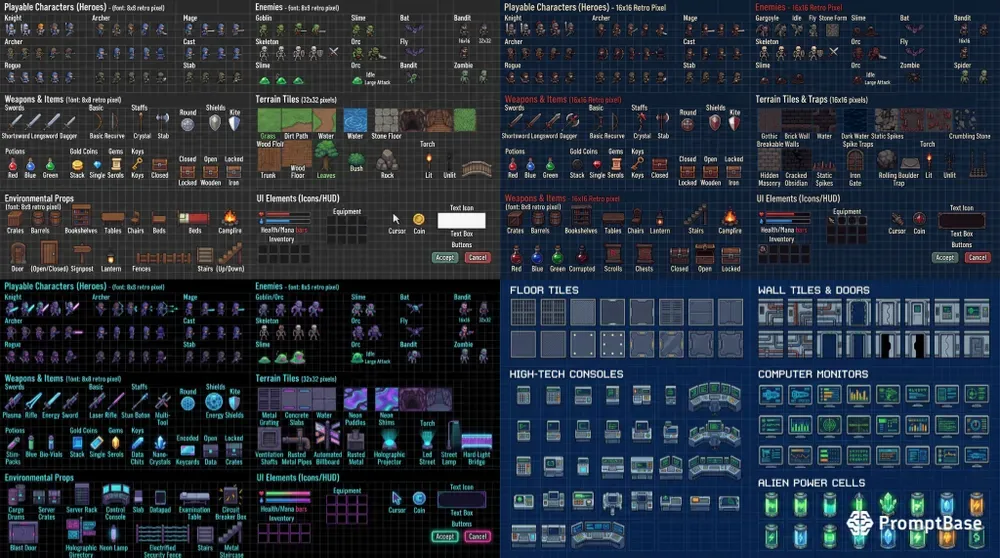This screenshot has width=1000, height=558.
Task: Select the Holographic Projector in neon sheet
Action: coord(389,439)
